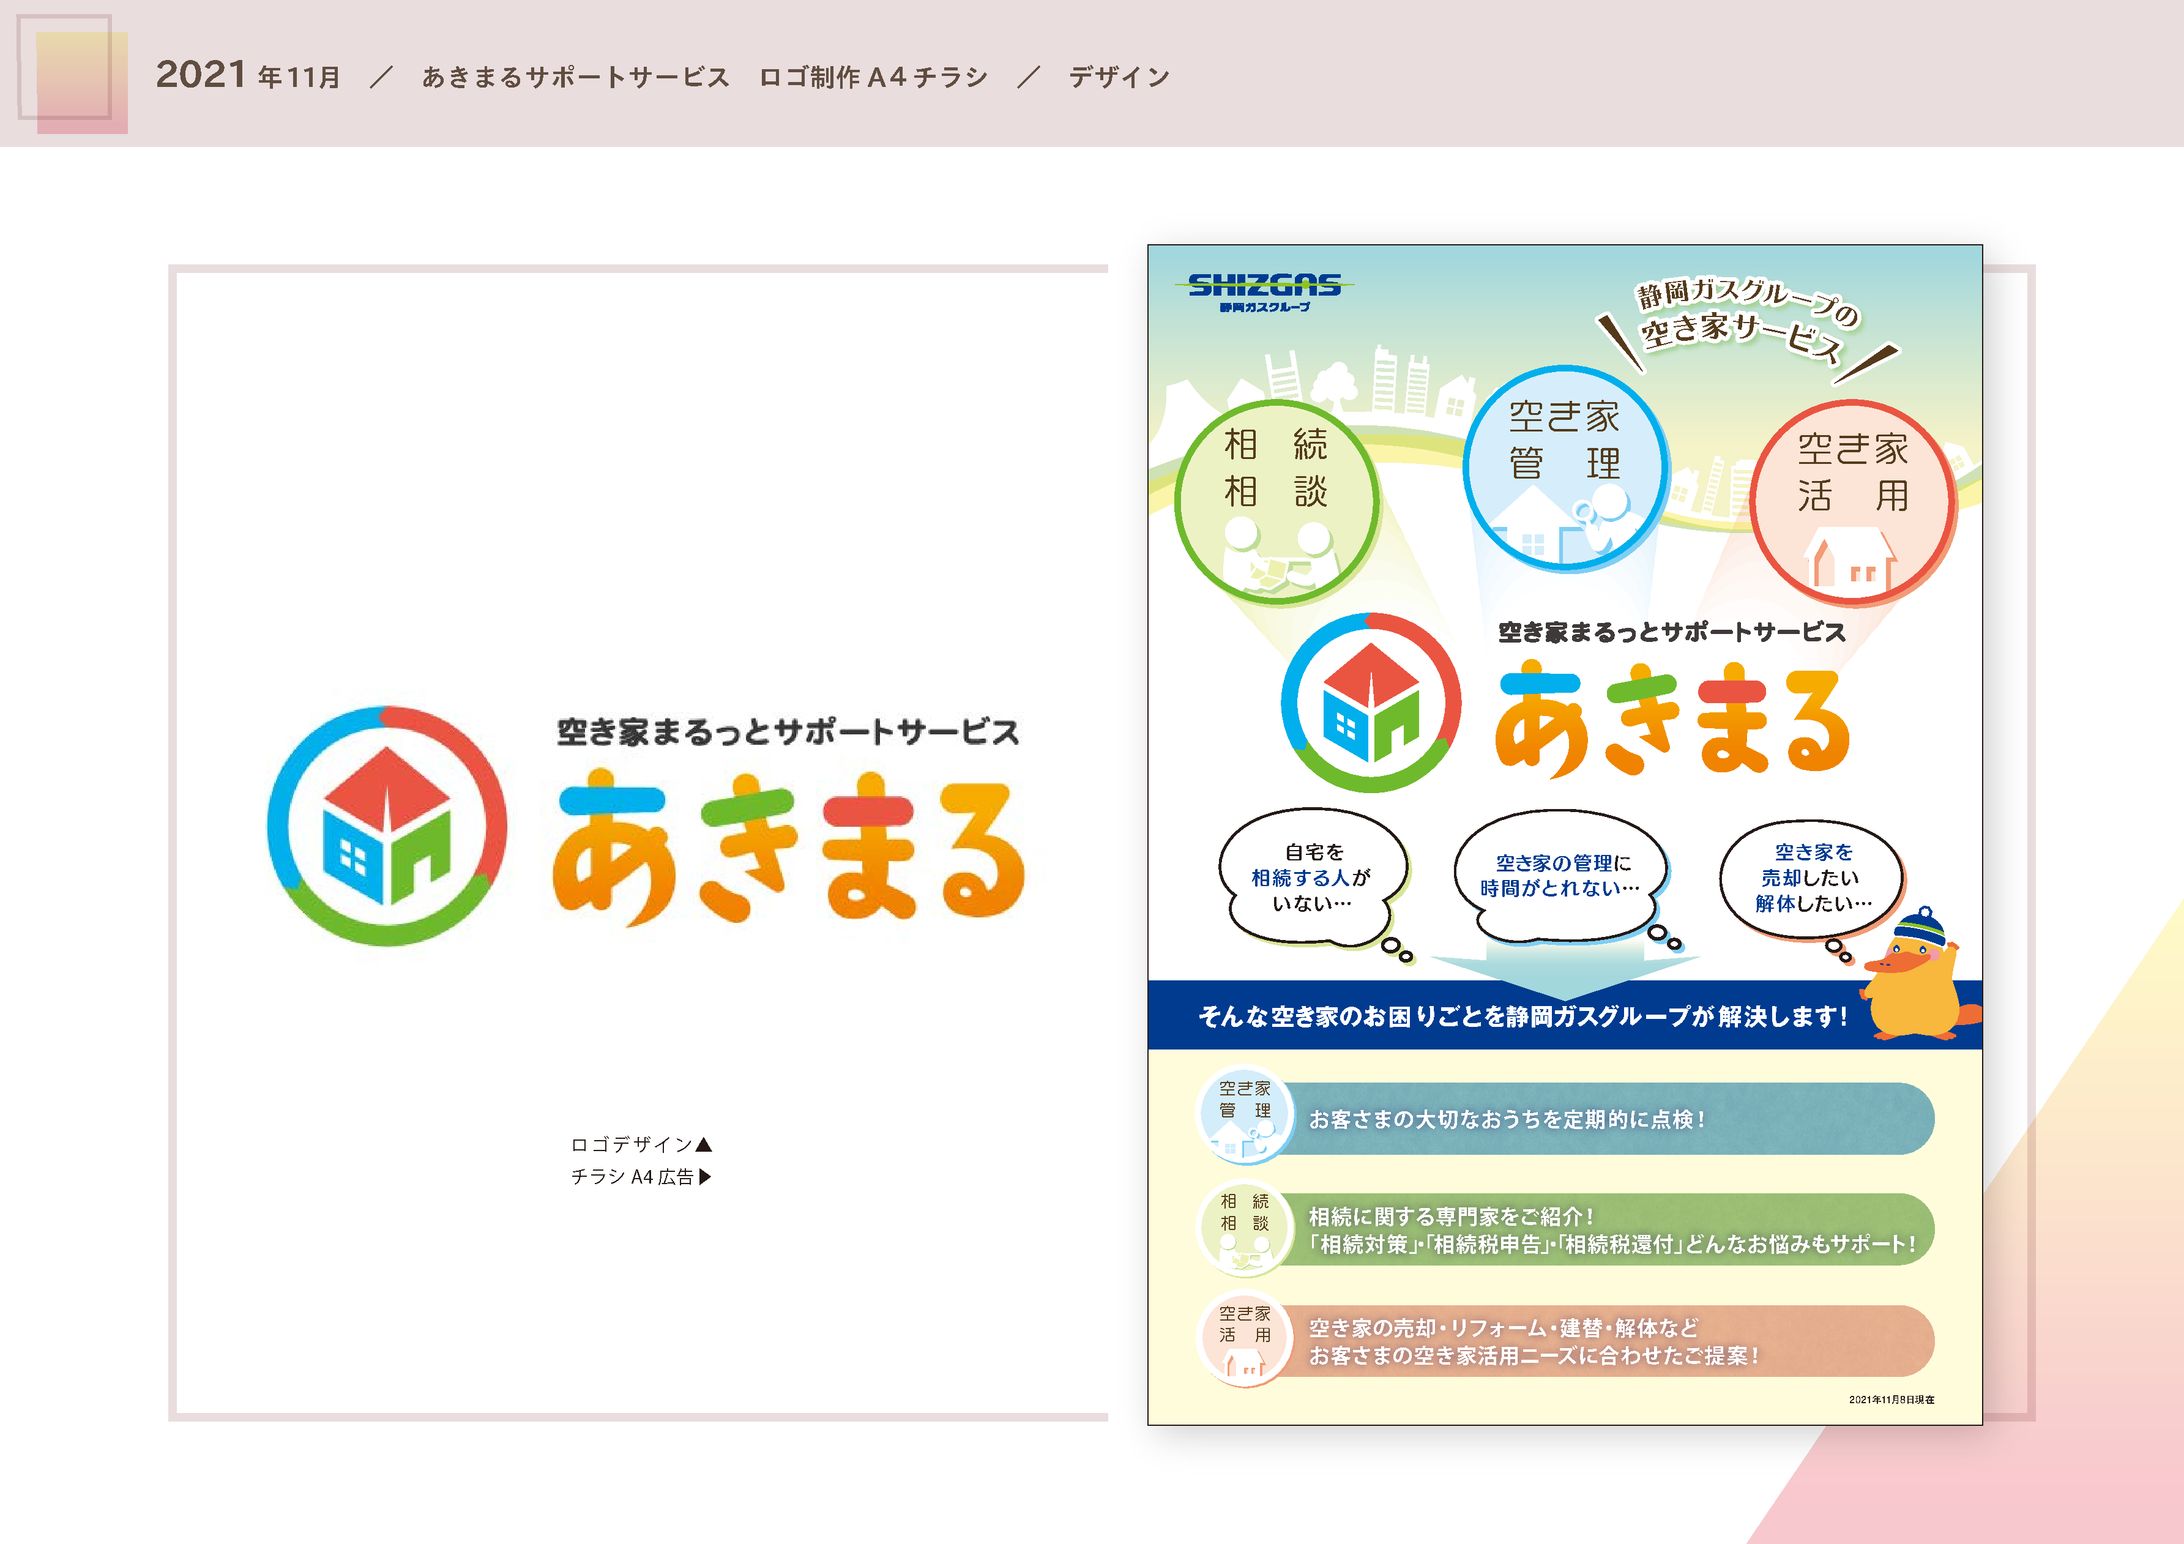Click speech bubble 自宅を相続する人がいない
Screen dimensions: 2184x1544
coord(1312,877)
